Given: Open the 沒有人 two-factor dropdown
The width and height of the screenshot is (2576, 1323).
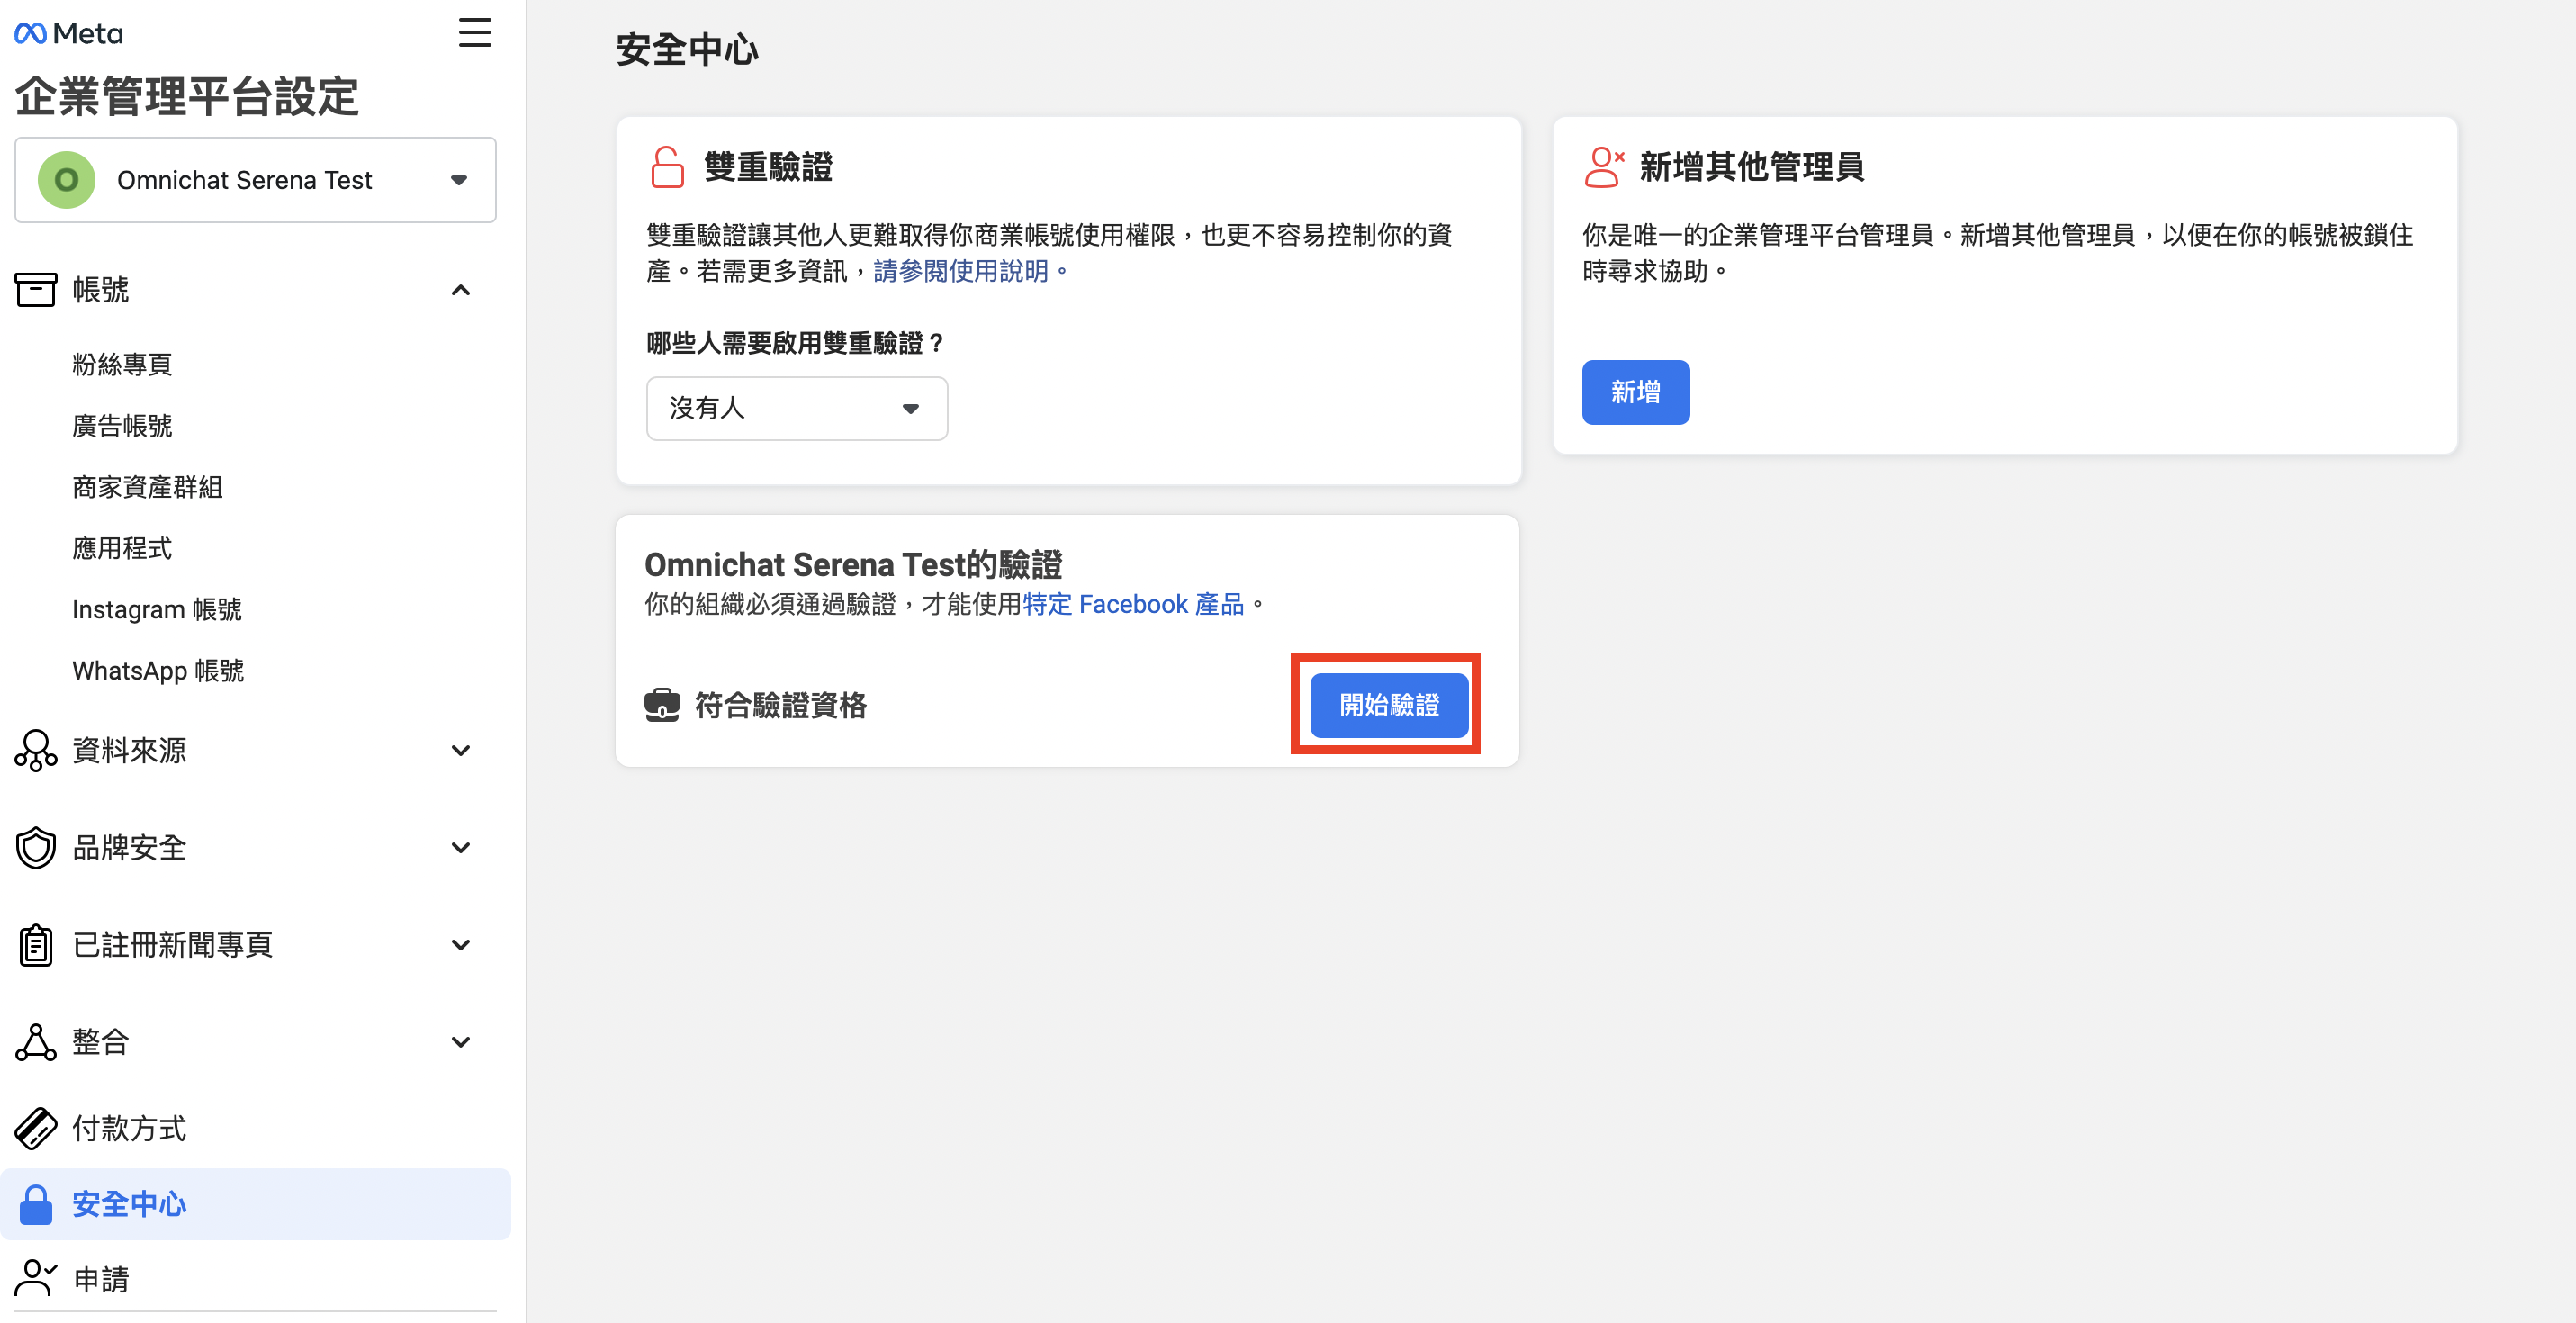Looking at the screenshot, I should (x=796, y=408).
